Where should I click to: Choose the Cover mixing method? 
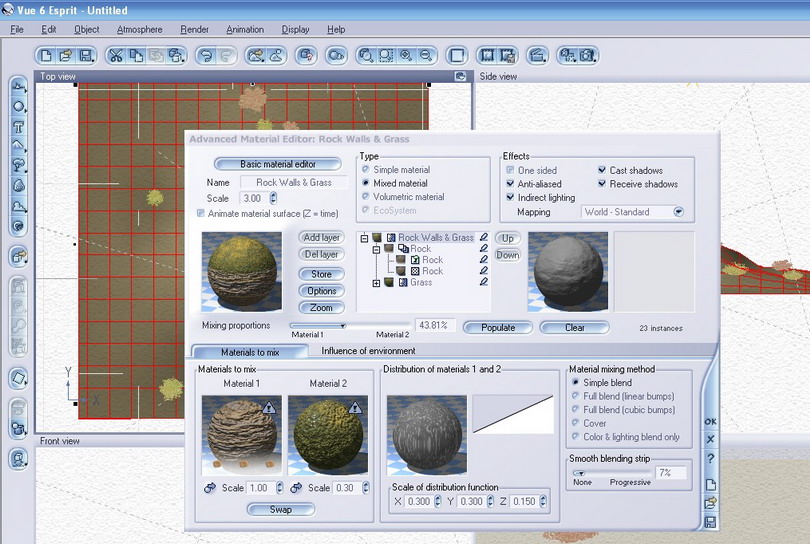click(x=575, y=423)
